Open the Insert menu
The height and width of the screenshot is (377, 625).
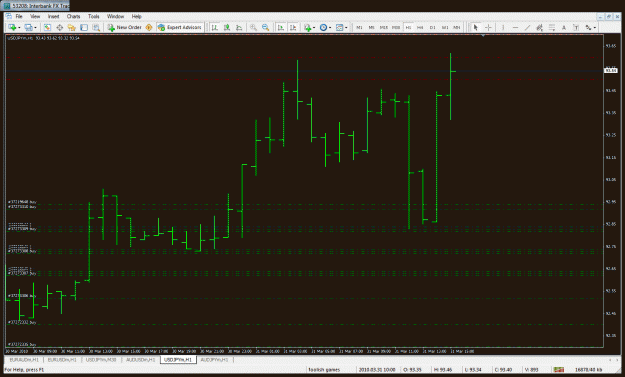[53, 16]
